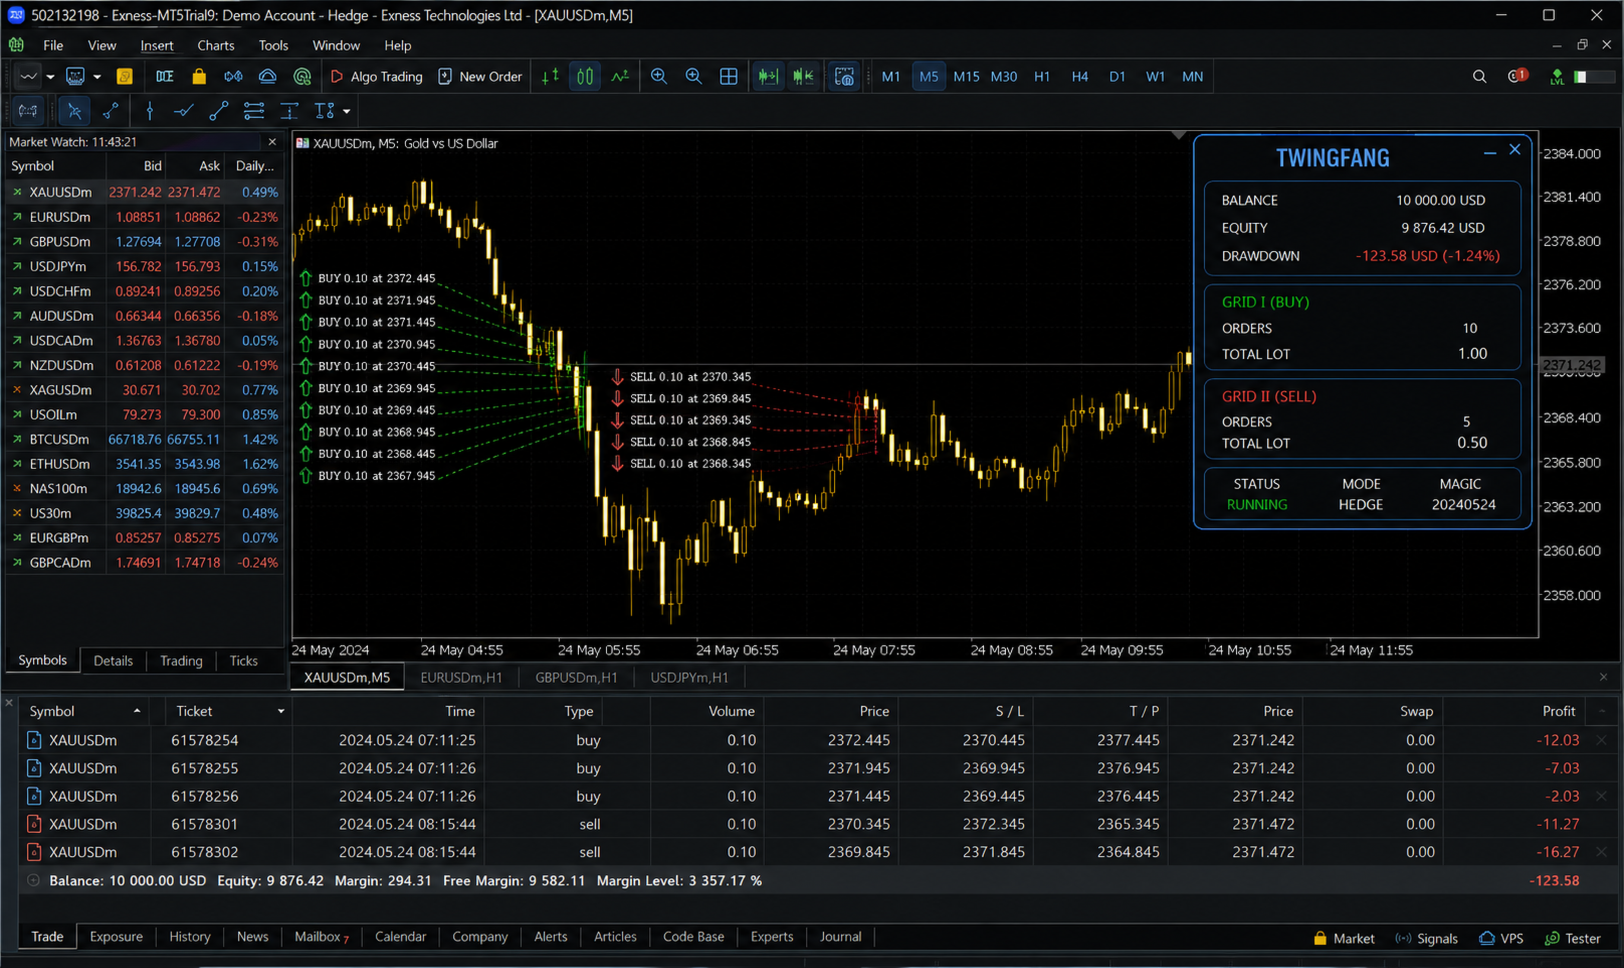Screen dimensions: 1624x968
Task: Toggle the chart shift button
Action: point(803,77)
